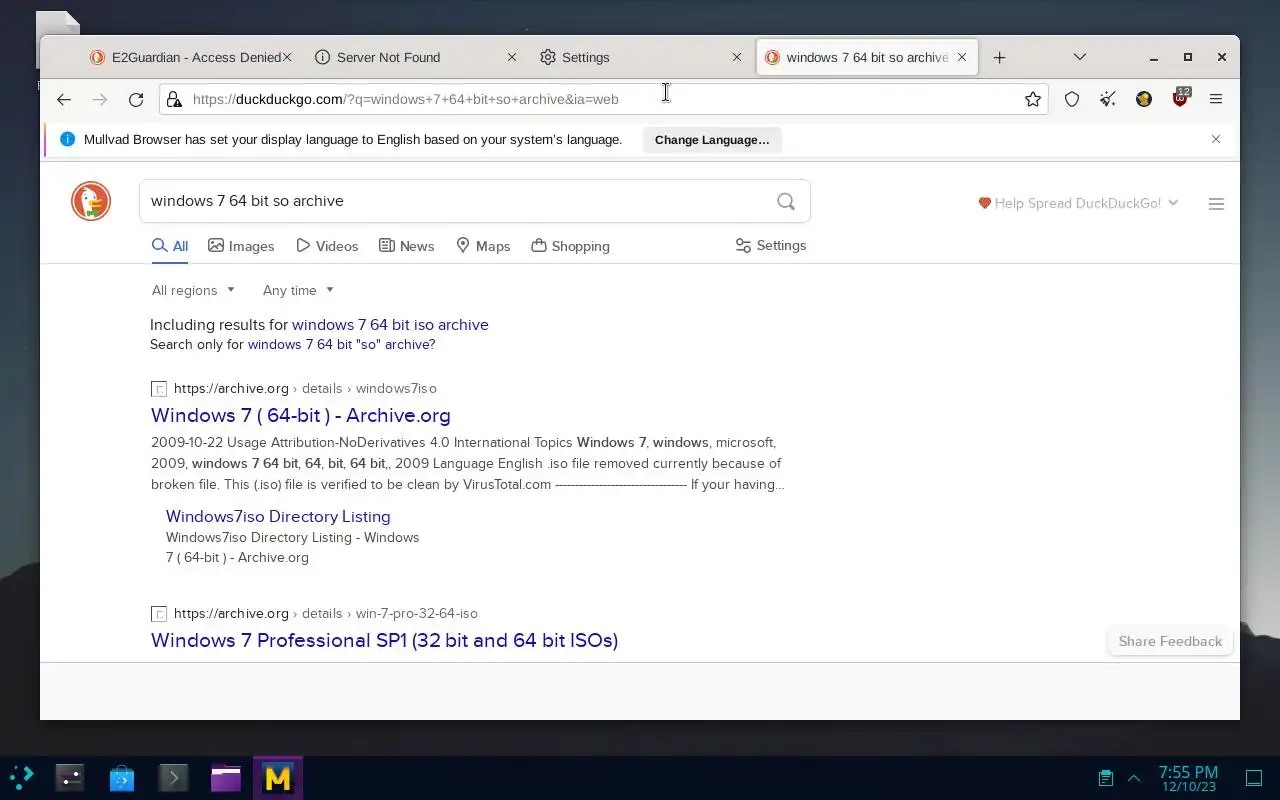Open 'windows 7 64 bit iso archive' suggestion

click(x=390, y=325)
